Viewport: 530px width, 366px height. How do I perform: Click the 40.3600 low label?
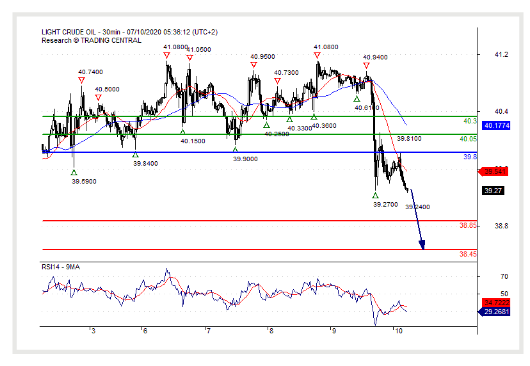pos(324,126)
